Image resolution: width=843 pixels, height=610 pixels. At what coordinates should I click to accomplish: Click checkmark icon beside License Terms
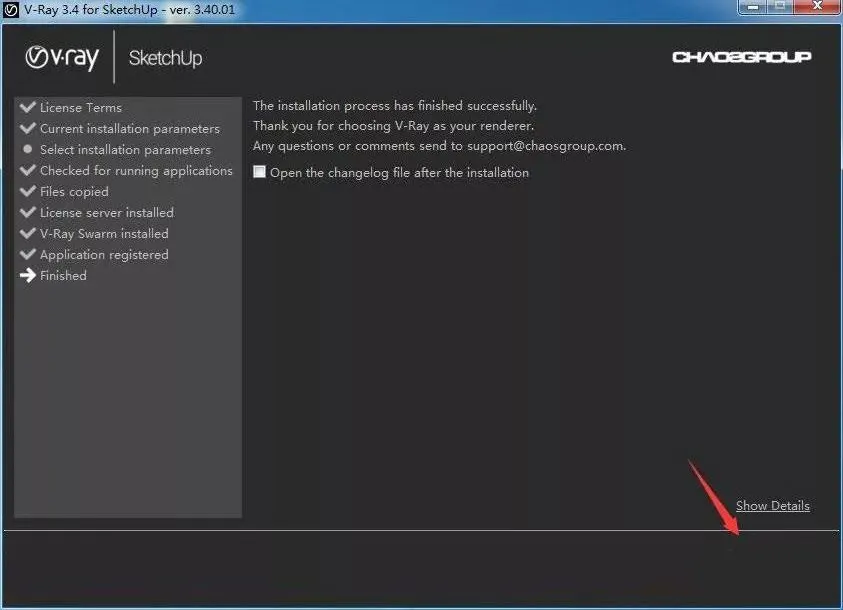click(x=27, y=107)
